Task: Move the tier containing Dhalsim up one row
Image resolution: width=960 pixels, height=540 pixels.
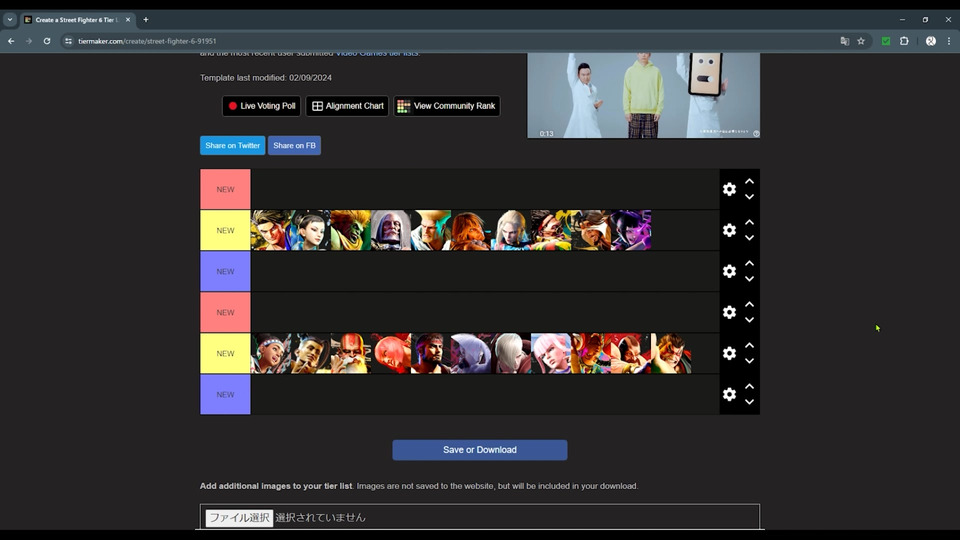Action: 749,345
